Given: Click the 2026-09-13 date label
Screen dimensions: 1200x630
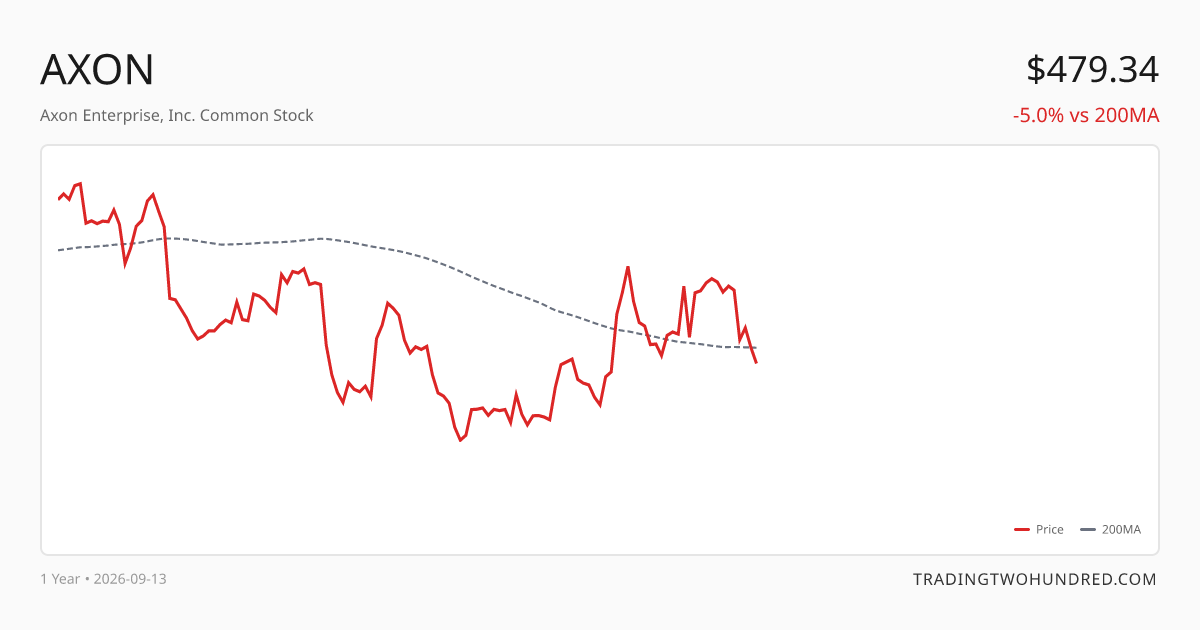Looking at the screenshot, I should coord(130,579).
